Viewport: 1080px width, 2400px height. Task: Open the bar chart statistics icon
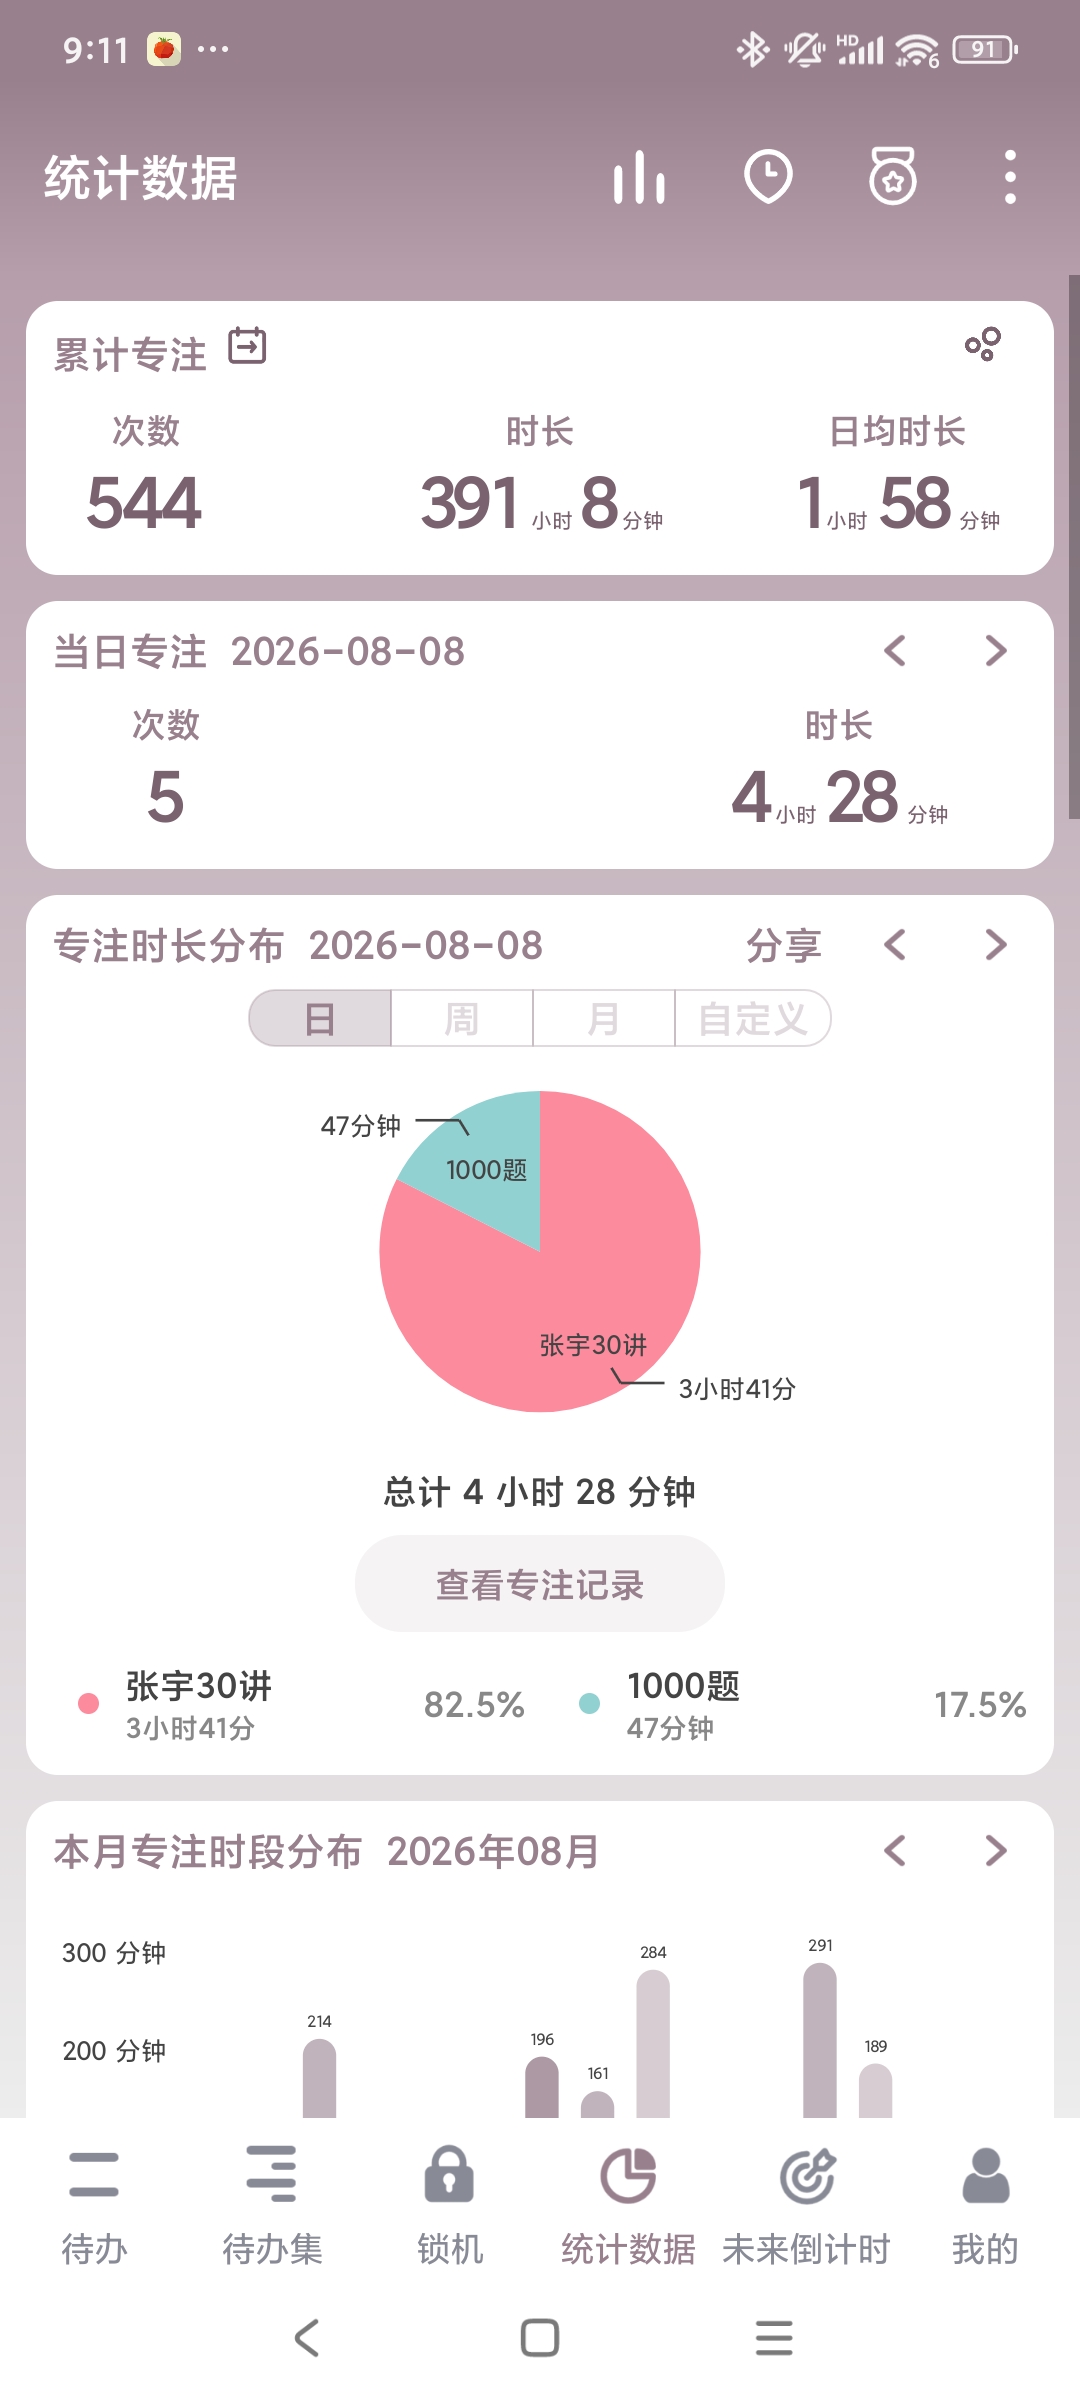pos(639,178)
